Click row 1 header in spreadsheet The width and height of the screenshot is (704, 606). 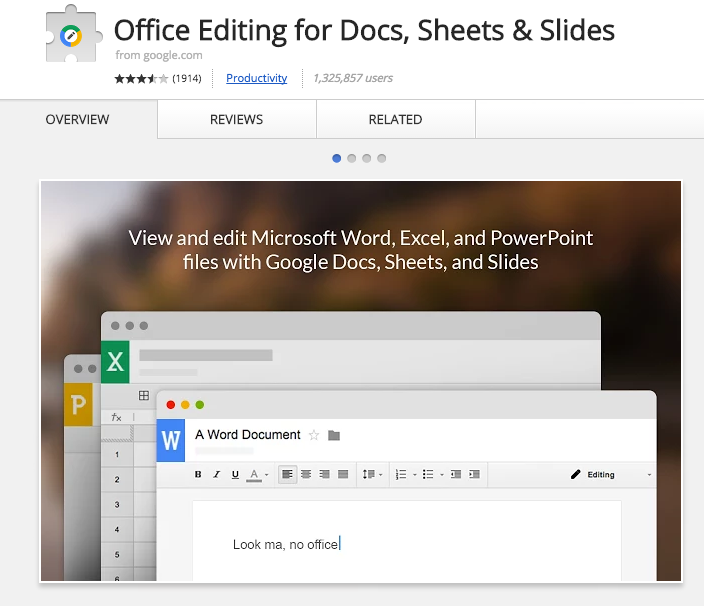[x=117, y=455]
